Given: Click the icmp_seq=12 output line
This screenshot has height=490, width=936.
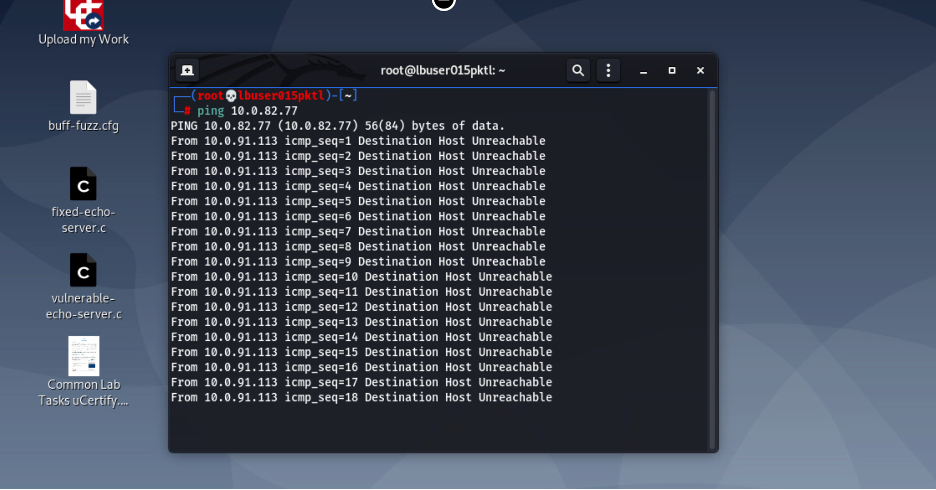Looking at the screenshot, I should (x=362, y=307).
